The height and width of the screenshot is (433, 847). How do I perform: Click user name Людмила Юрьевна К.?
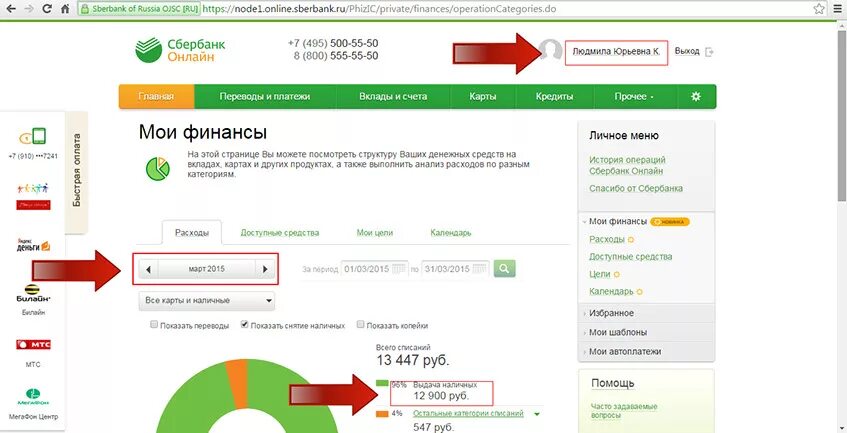(616, 53)
